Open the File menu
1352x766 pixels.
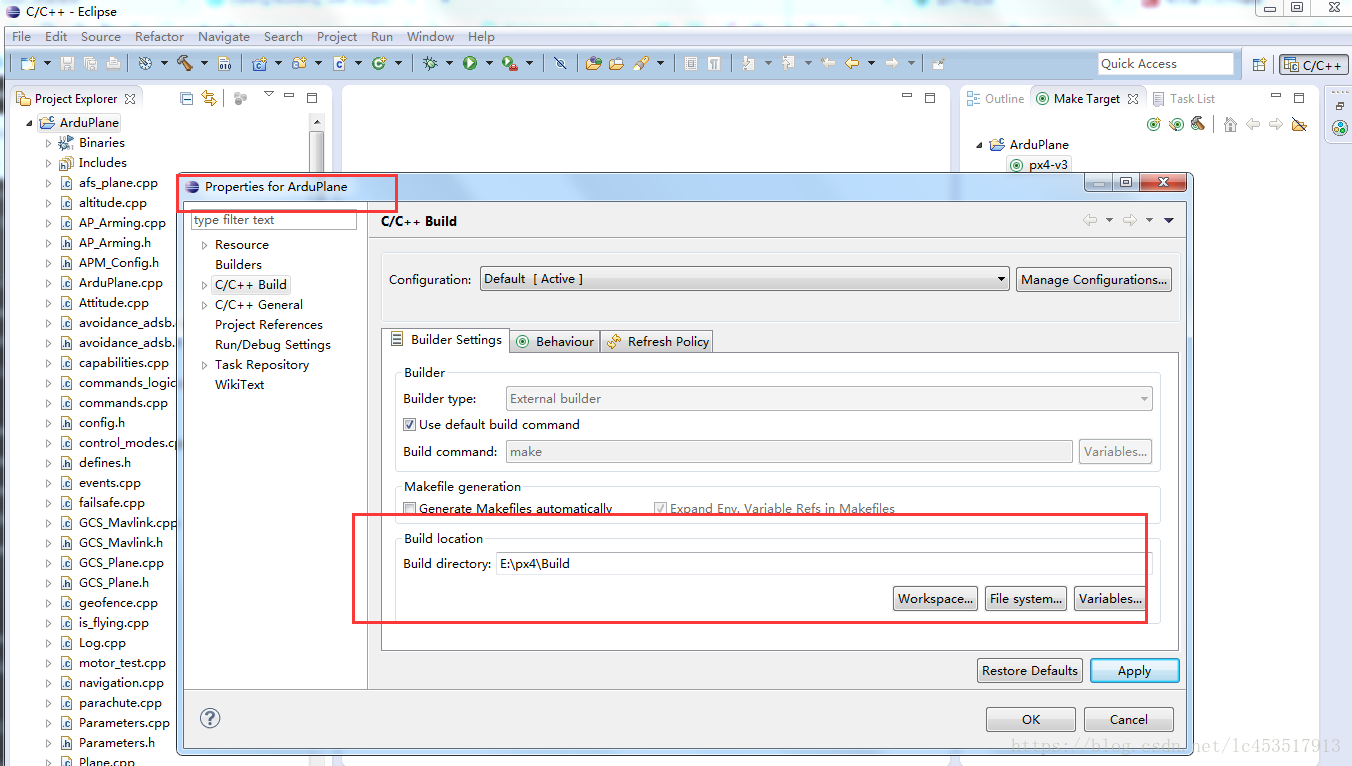21,36
